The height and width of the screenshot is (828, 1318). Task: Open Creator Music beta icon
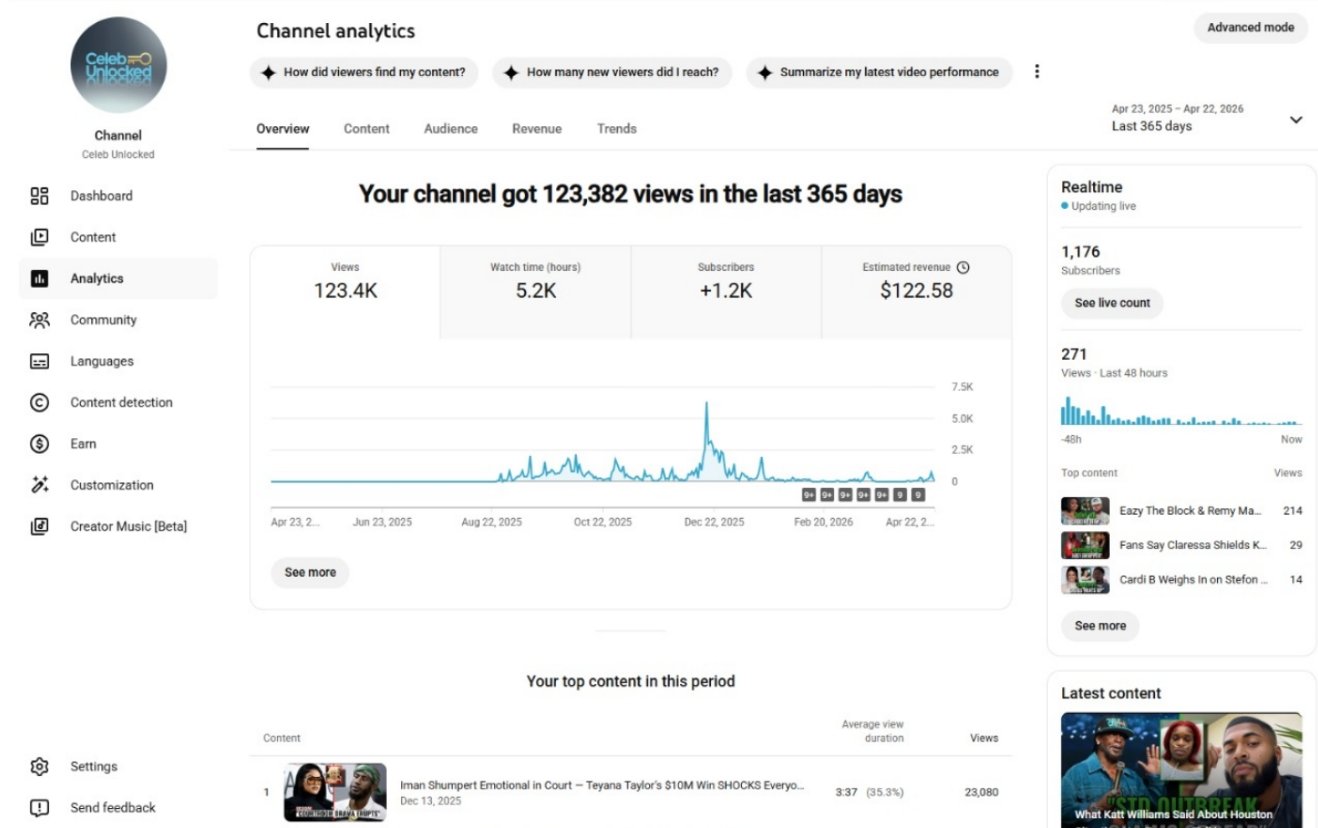tap(39, 526)
